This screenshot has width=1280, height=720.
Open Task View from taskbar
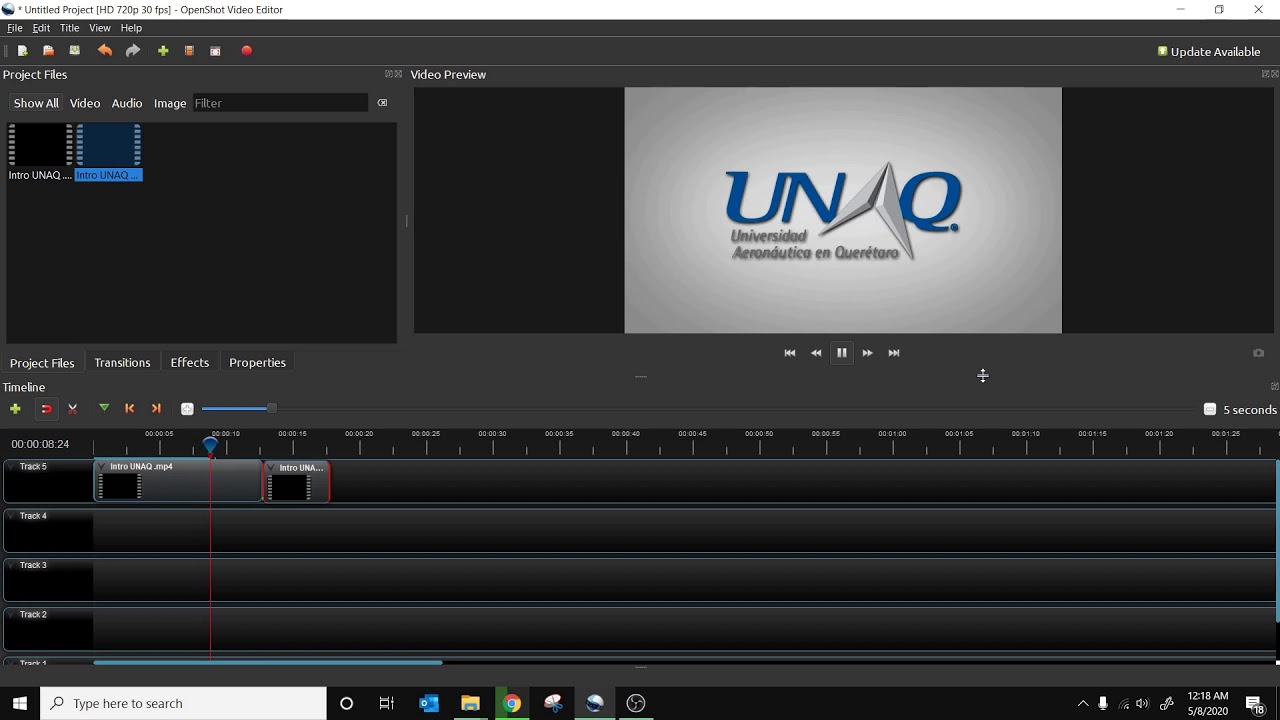click(x=387, y=703)
